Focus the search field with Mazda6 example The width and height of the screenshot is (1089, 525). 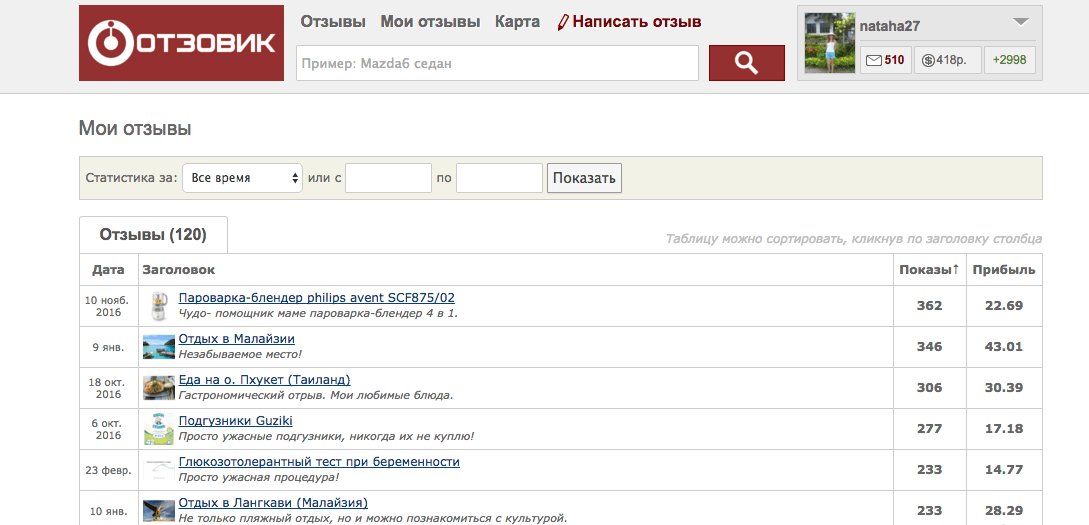point(497,63)
